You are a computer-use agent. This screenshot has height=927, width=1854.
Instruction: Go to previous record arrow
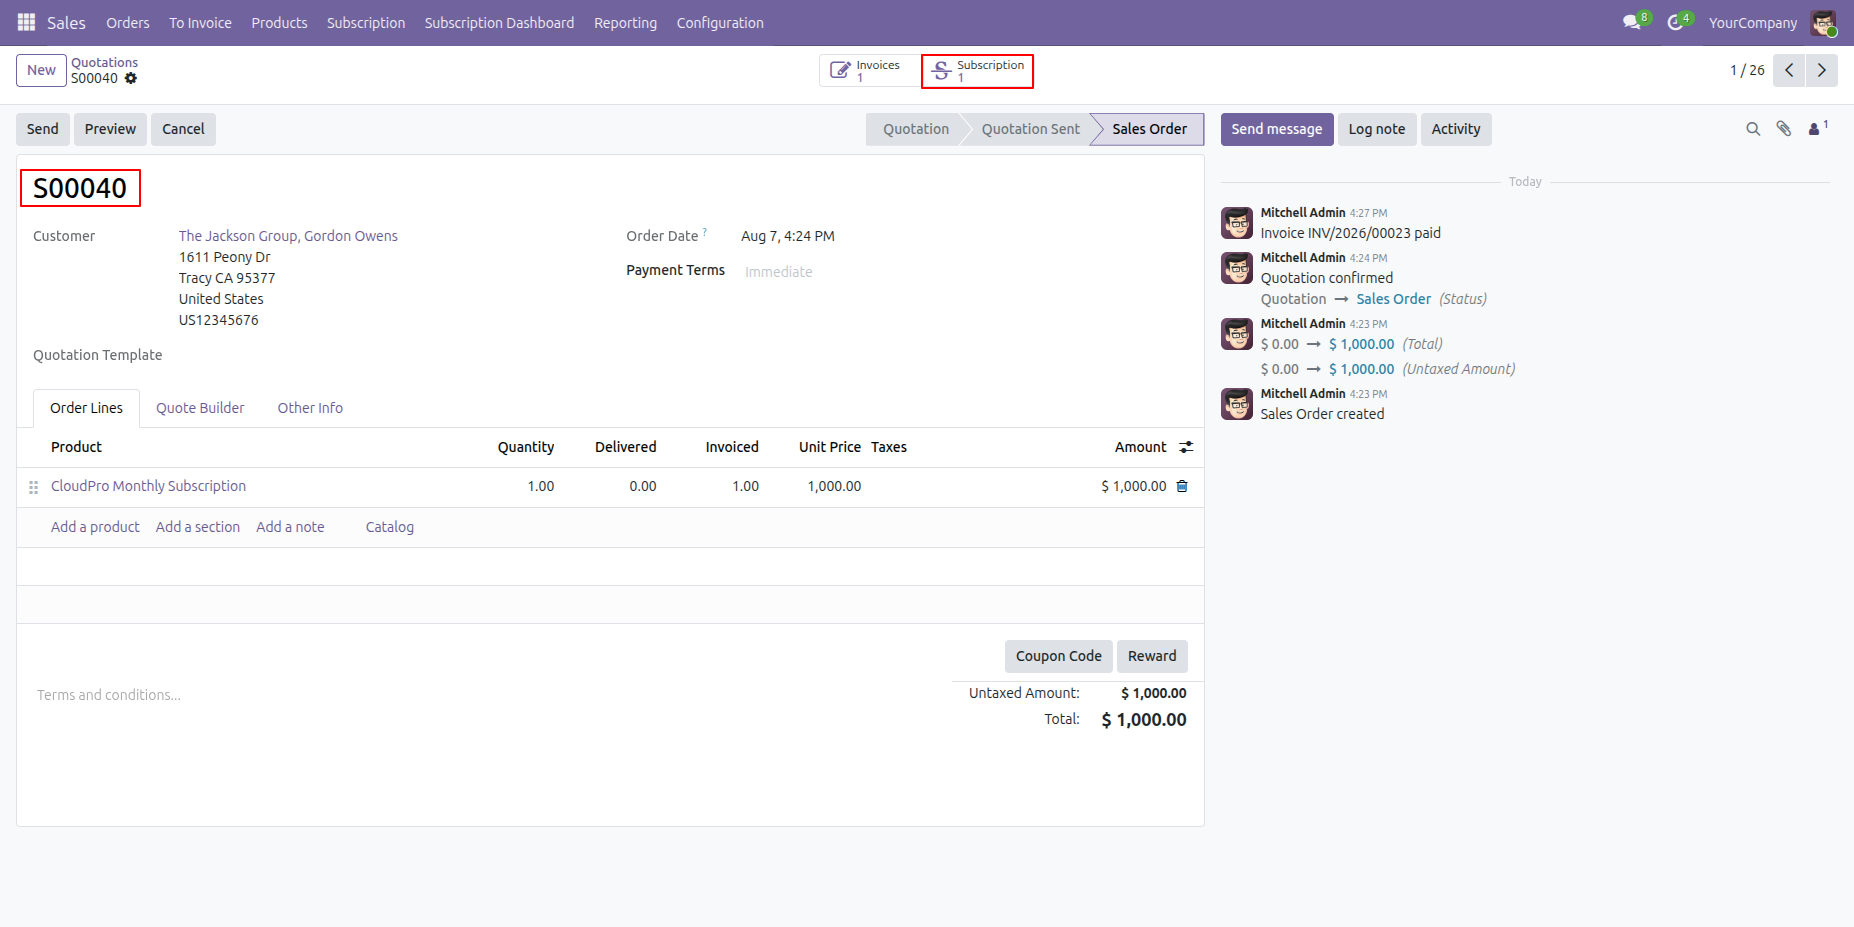click(x=1789, y=70)
